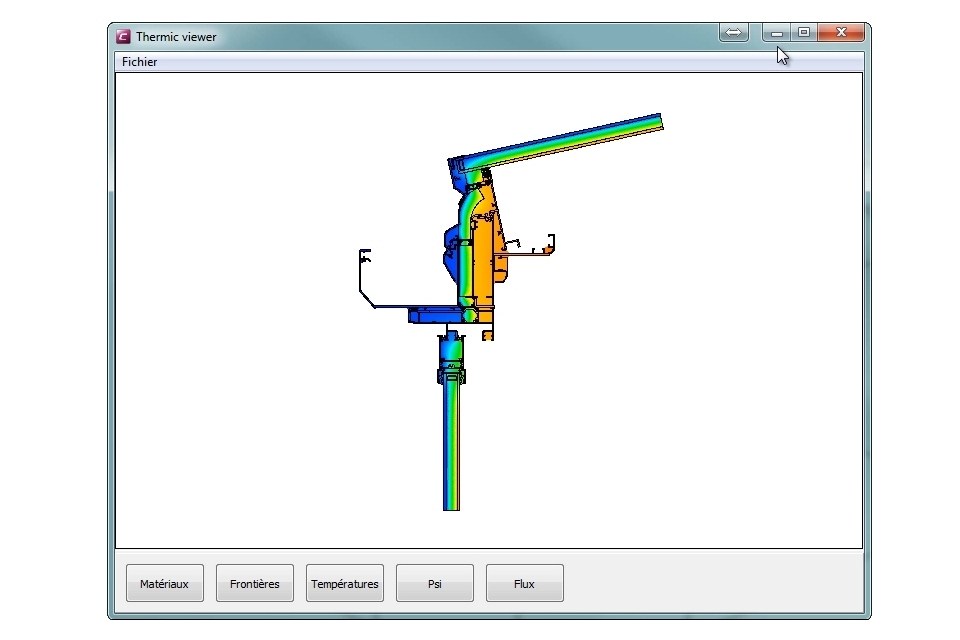The height and width of the screenshot is (640, 960).
Task: Show the Frontières view
Action: pos(255,583)
